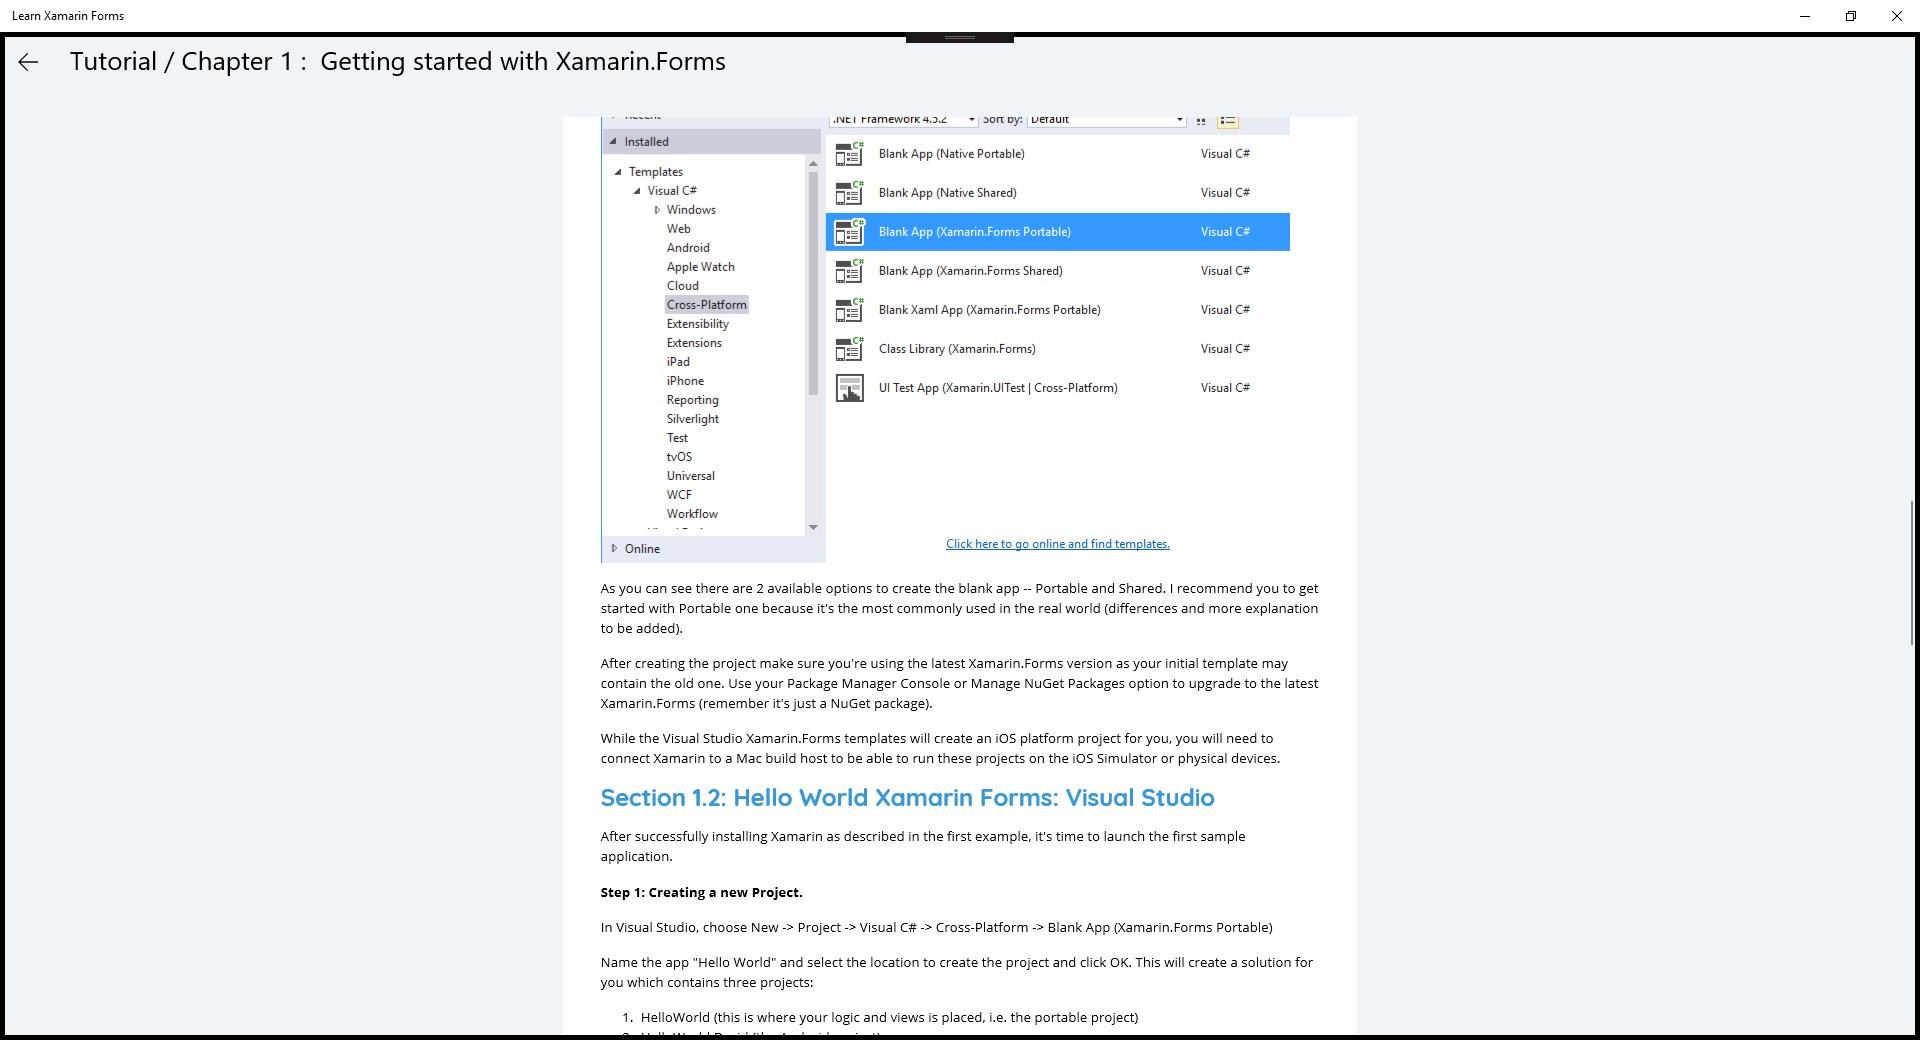Click the highlighted 'Blank App (Xamarin.Forms Portable)' name
The width and height of the screenshot is (1920, 1040).
(975, 232)
